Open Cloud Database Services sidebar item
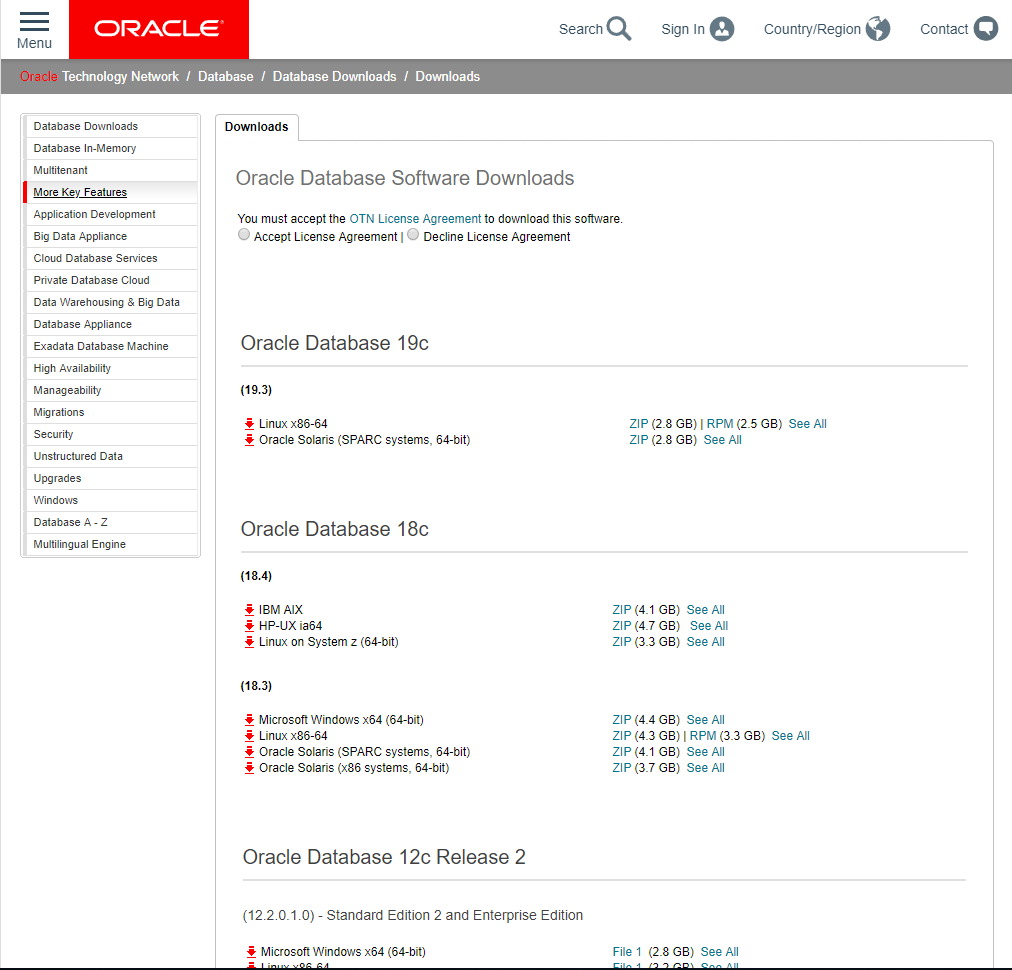 tap(111, 258)
